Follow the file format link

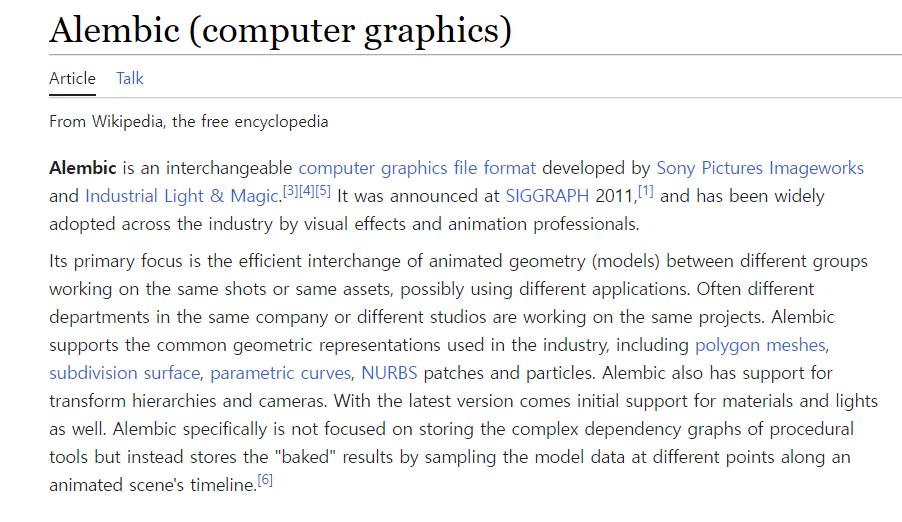pos(490,168)
